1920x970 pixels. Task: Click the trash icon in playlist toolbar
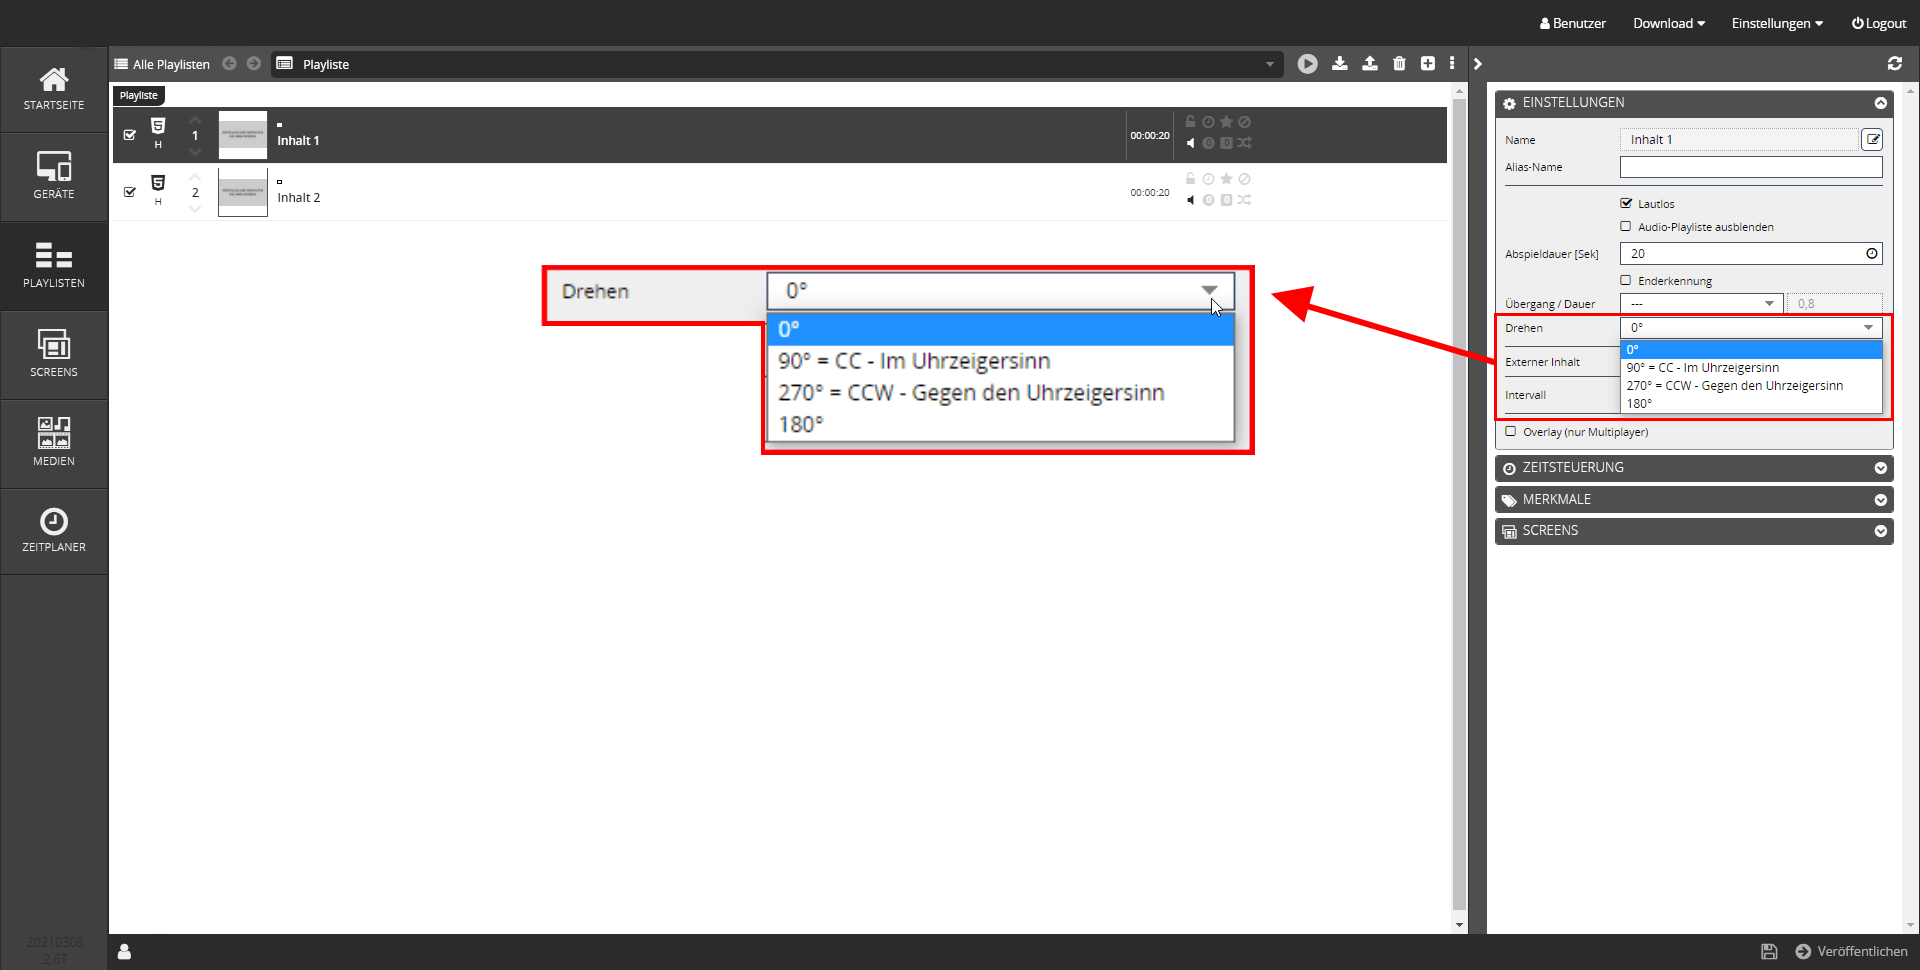[1399, 64]
